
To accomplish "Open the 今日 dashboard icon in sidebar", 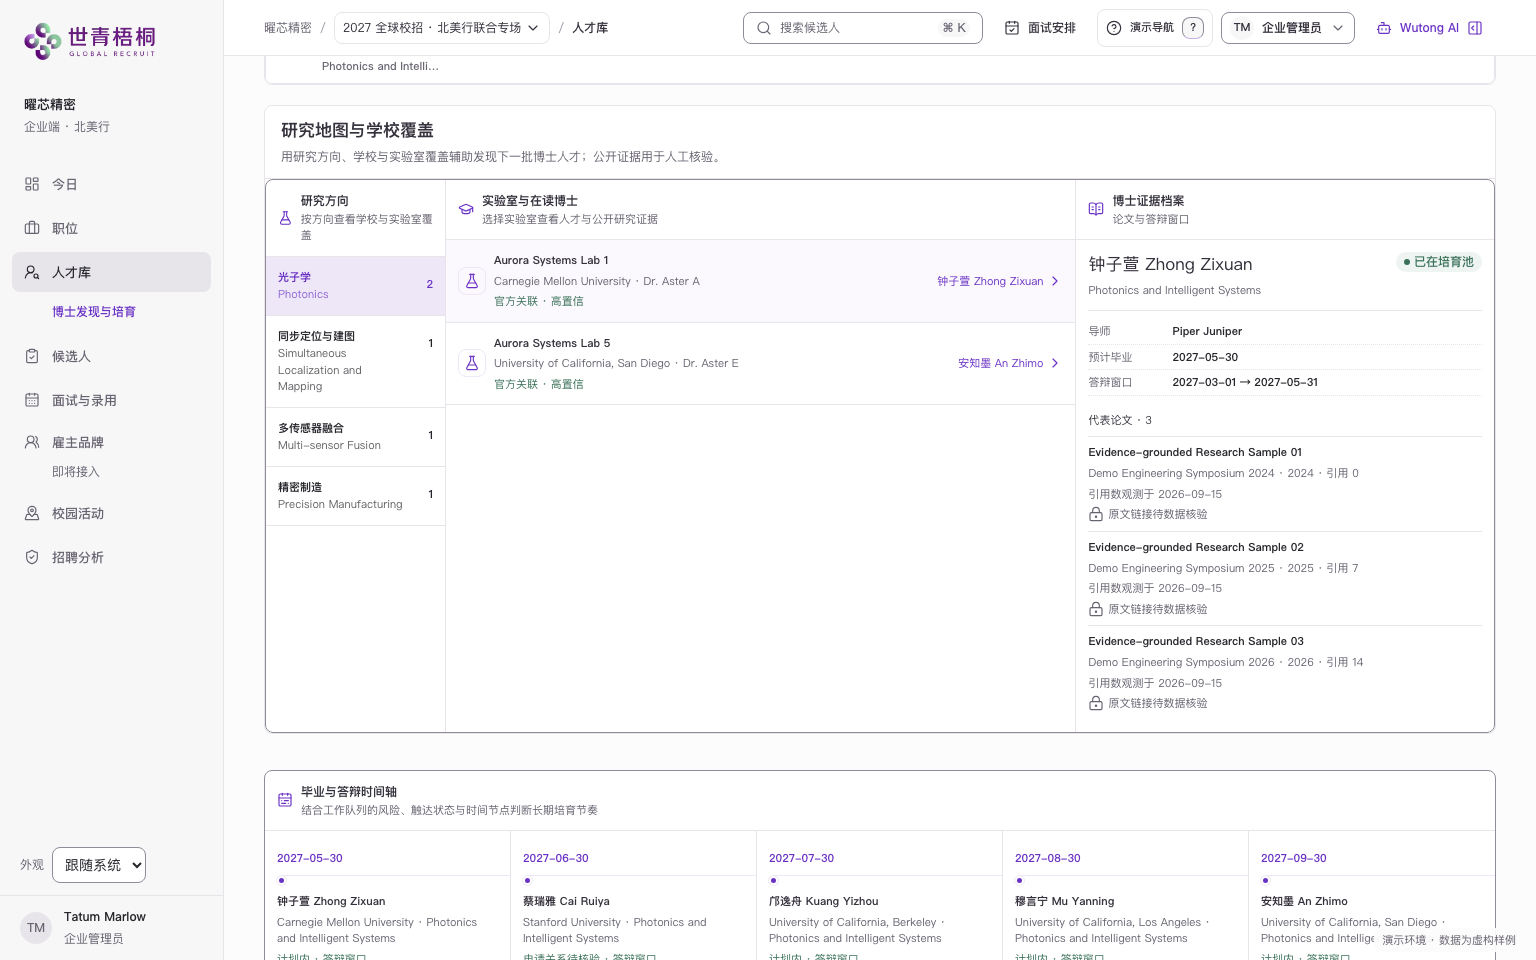I will coord(32,184).
